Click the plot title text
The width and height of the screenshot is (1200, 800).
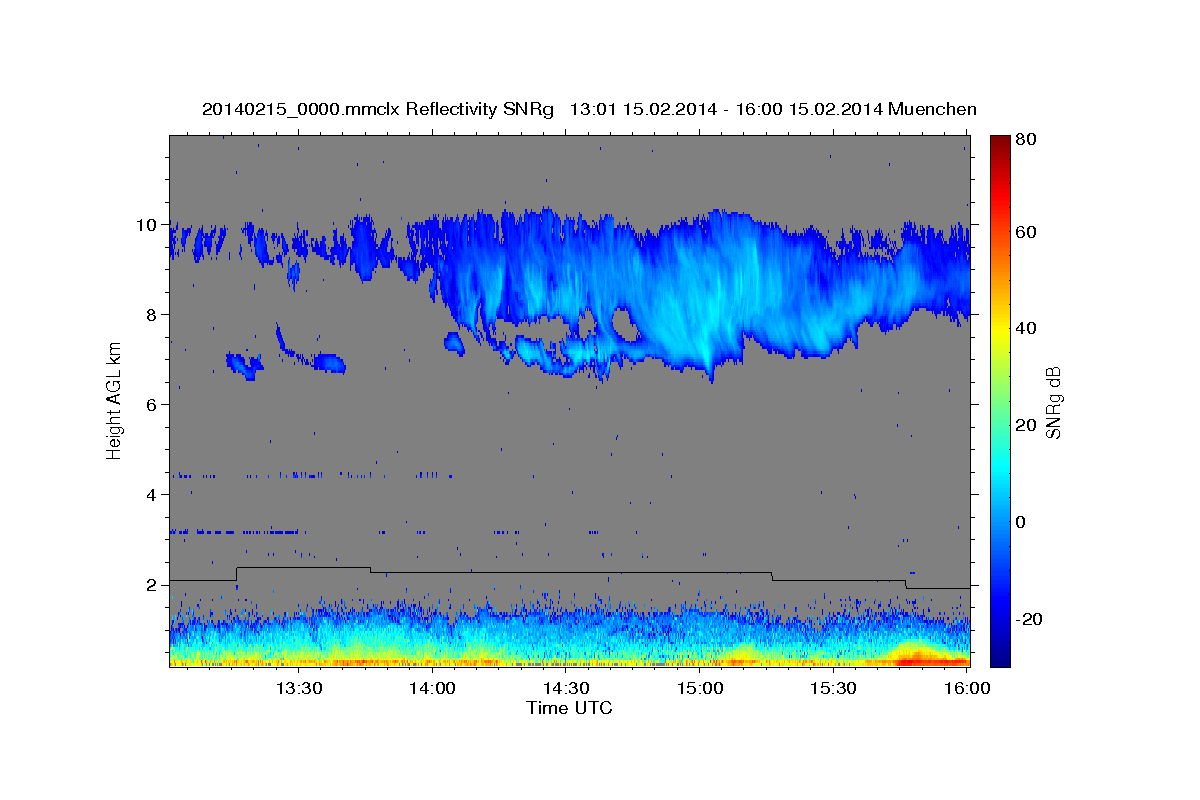(x=589, y=109)
